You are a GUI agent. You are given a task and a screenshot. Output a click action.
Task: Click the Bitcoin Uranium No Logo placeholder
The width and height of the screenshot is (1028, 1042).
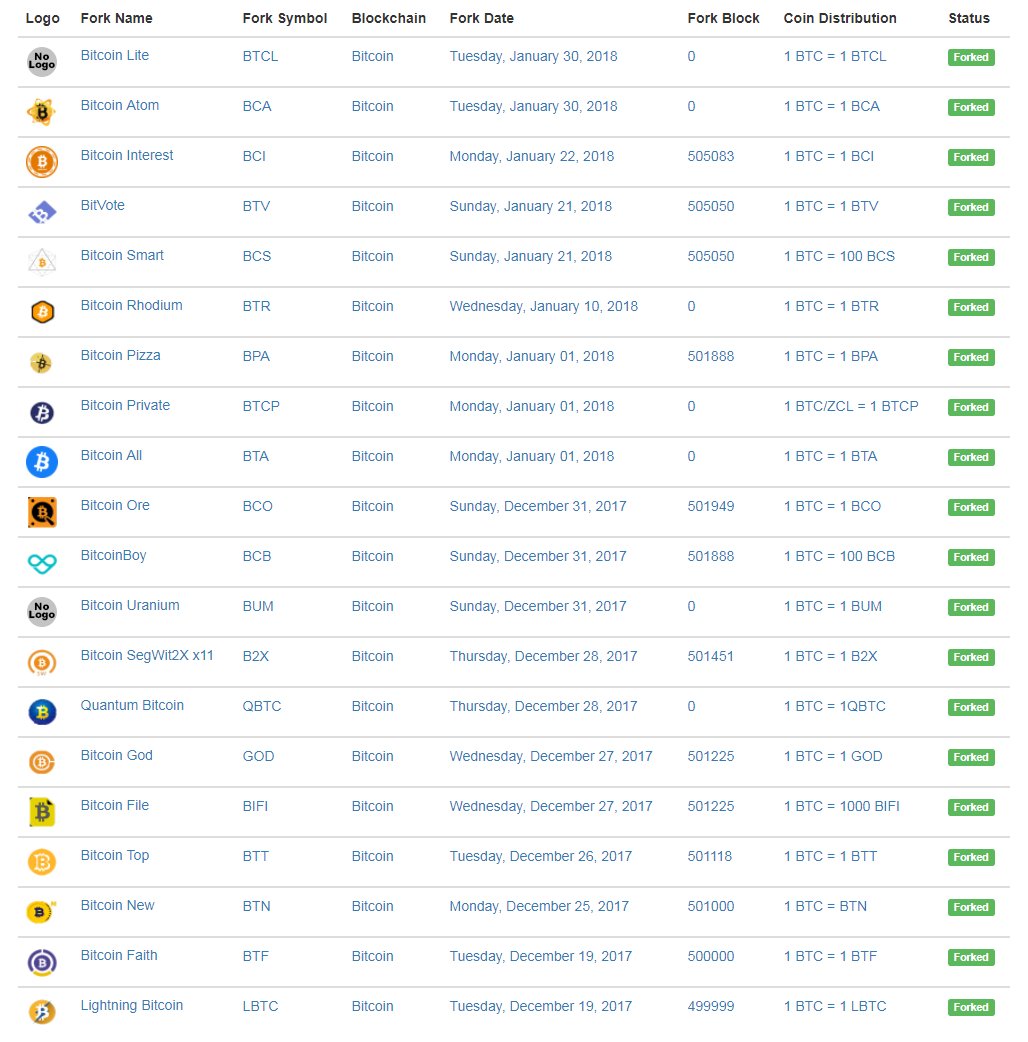click(x=42, y=611)
